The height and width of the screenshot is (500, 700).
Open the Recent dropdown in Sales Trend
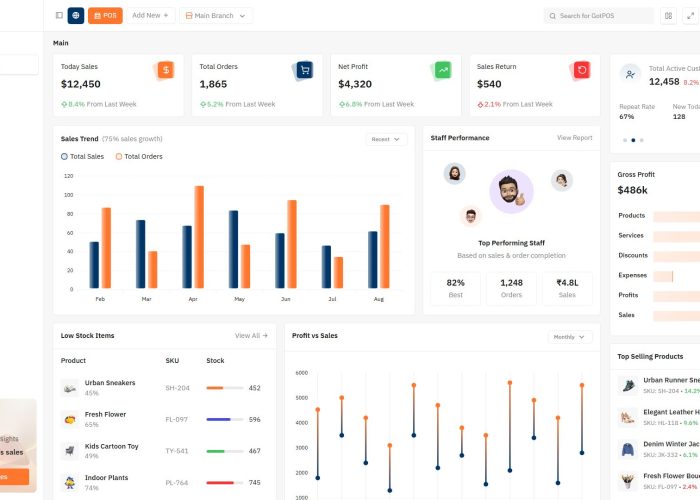coord(386,139)
